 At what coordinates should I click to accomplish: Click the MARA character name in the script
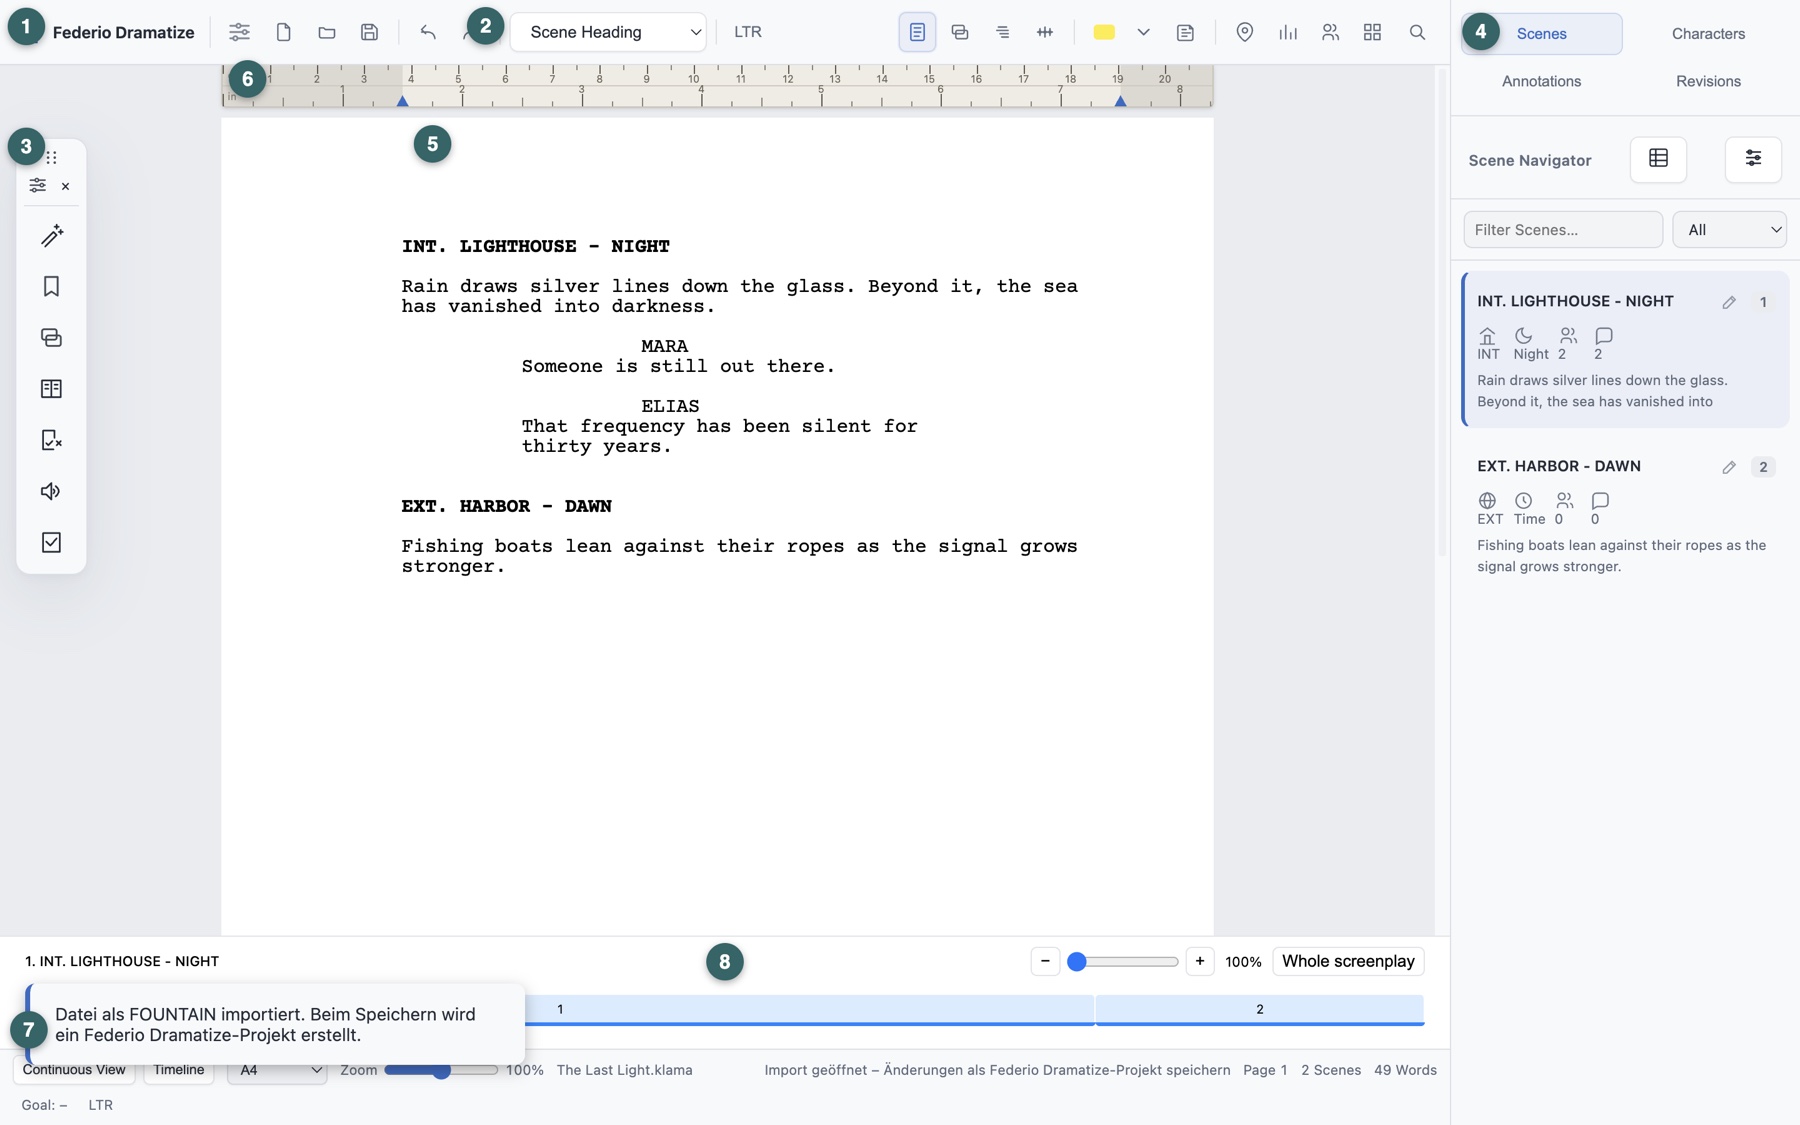point(664,346)
